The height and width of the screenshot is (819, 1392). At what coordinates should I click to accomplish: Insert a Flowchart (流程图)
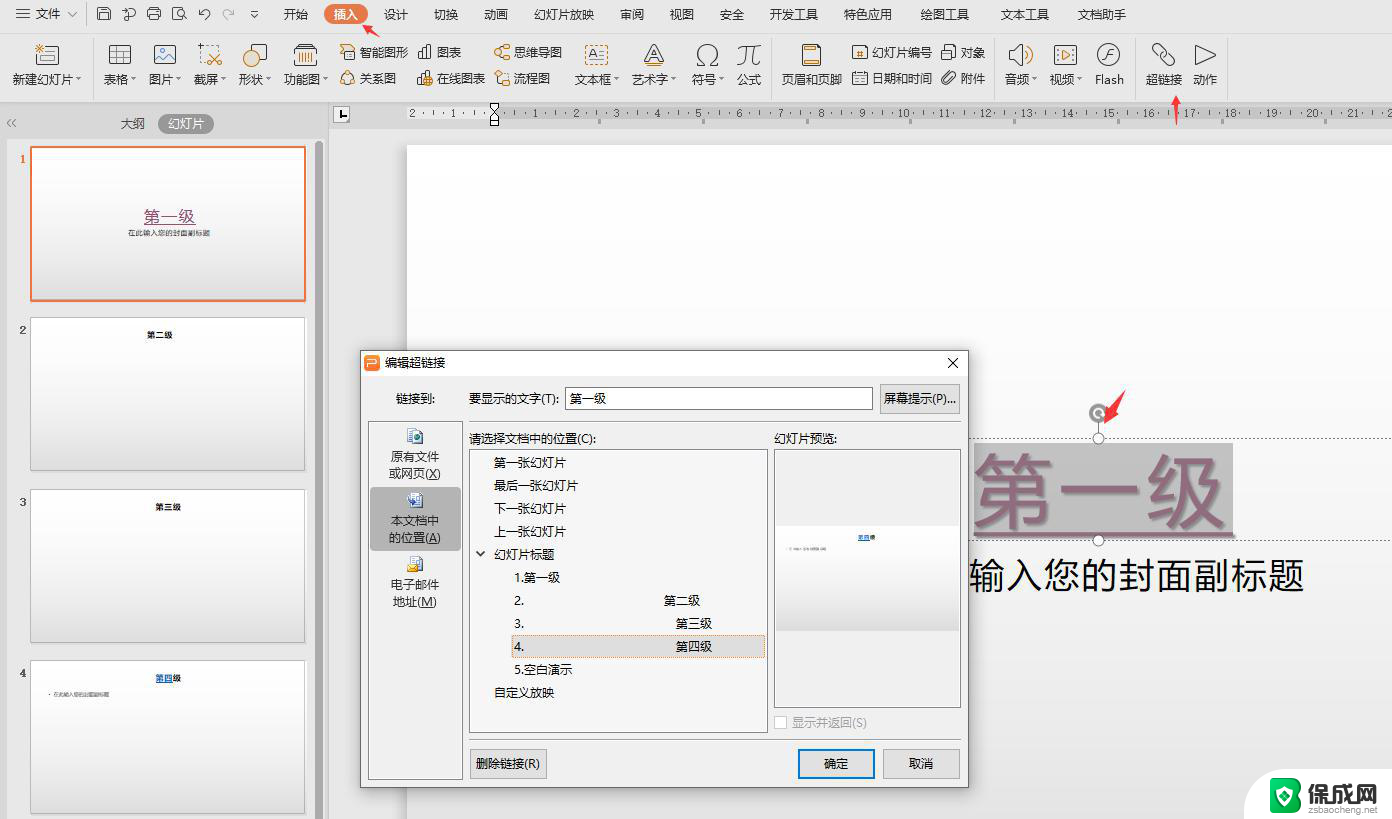click(522, 78)
